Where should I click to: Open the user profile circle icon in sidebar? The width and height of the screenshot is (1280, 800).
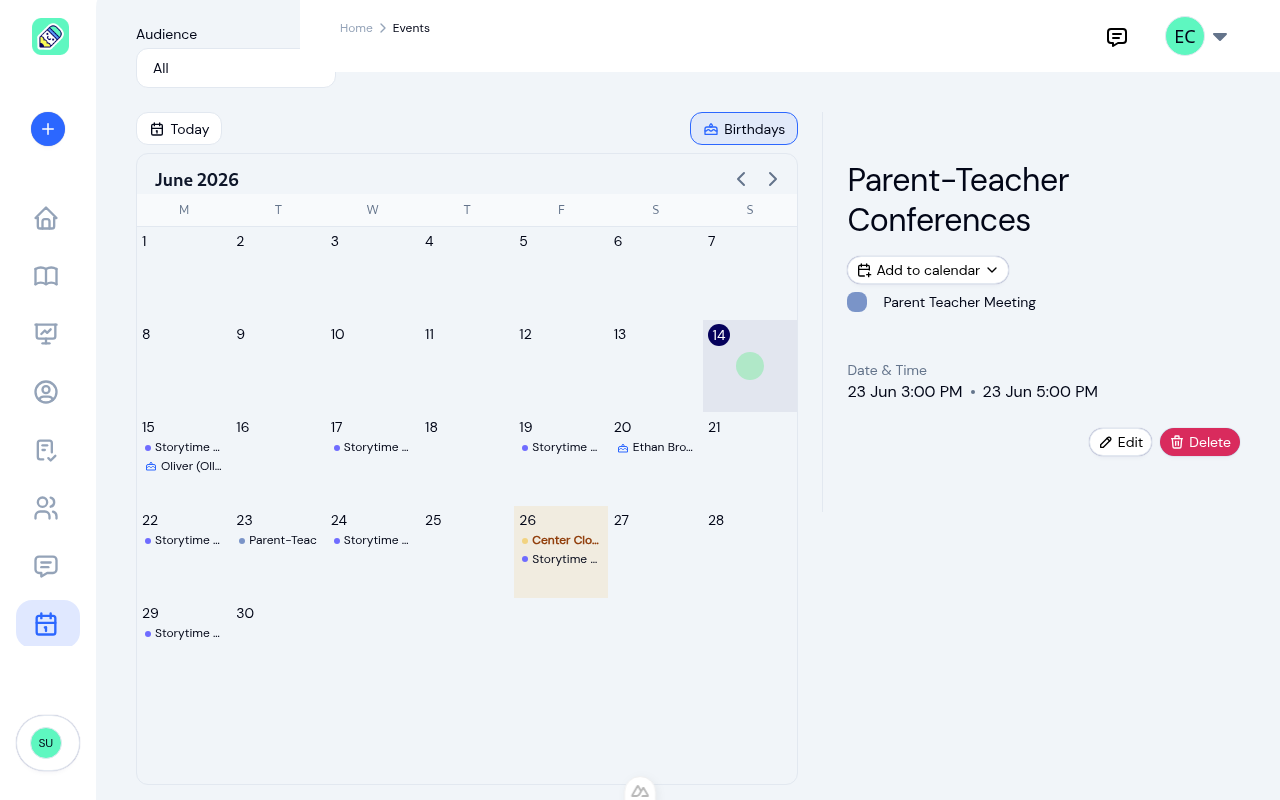(x=46, y=392)
